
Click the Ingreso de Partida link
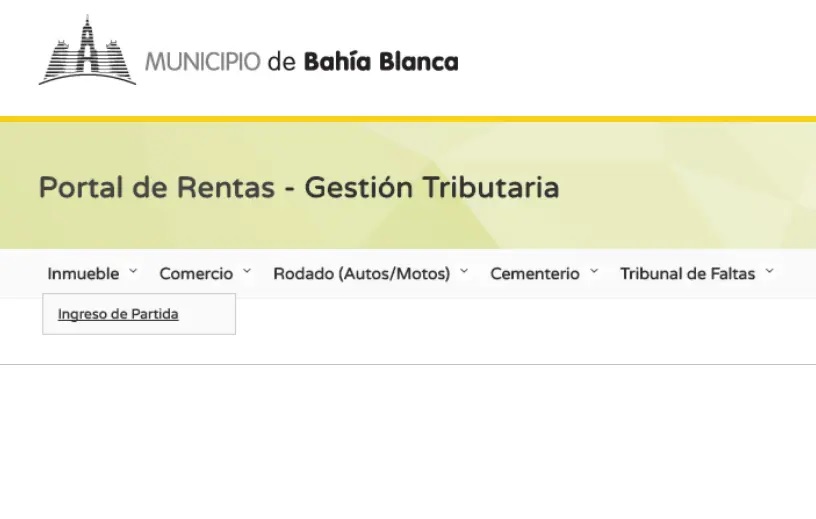118,314
